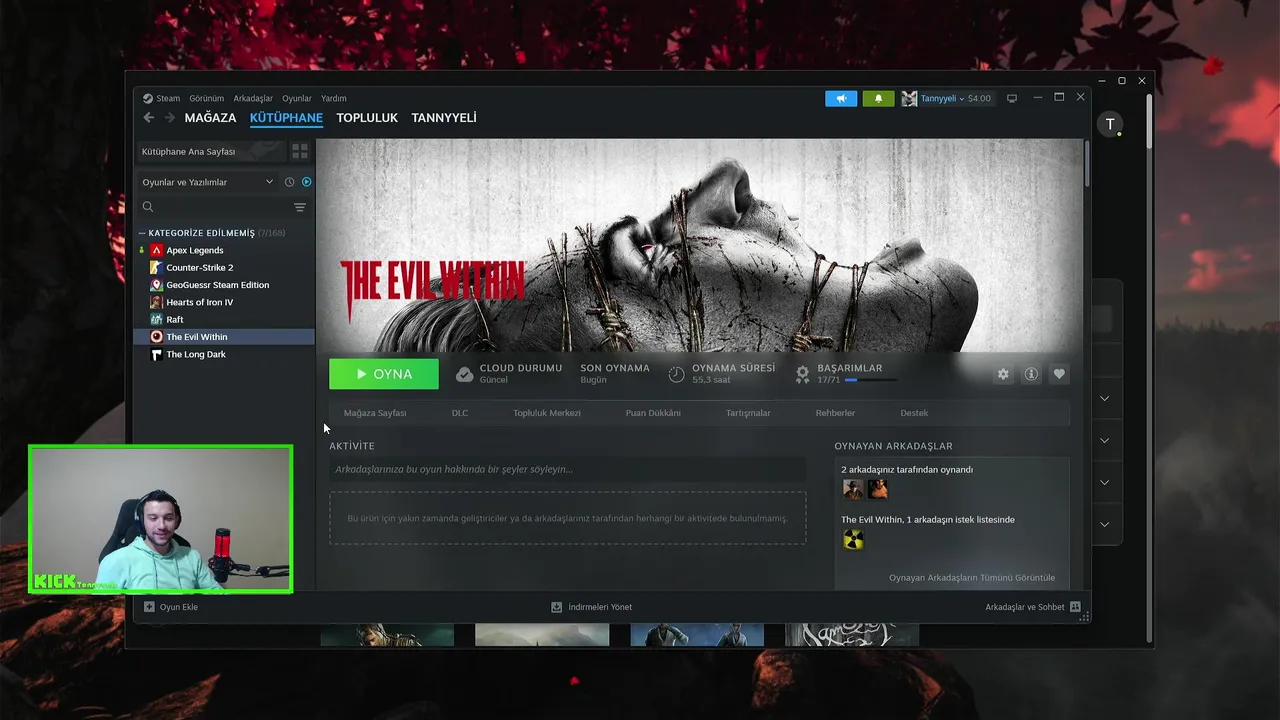Click The Long Dark game icon
1280x720 pixels.
click(x=157, y=354)
